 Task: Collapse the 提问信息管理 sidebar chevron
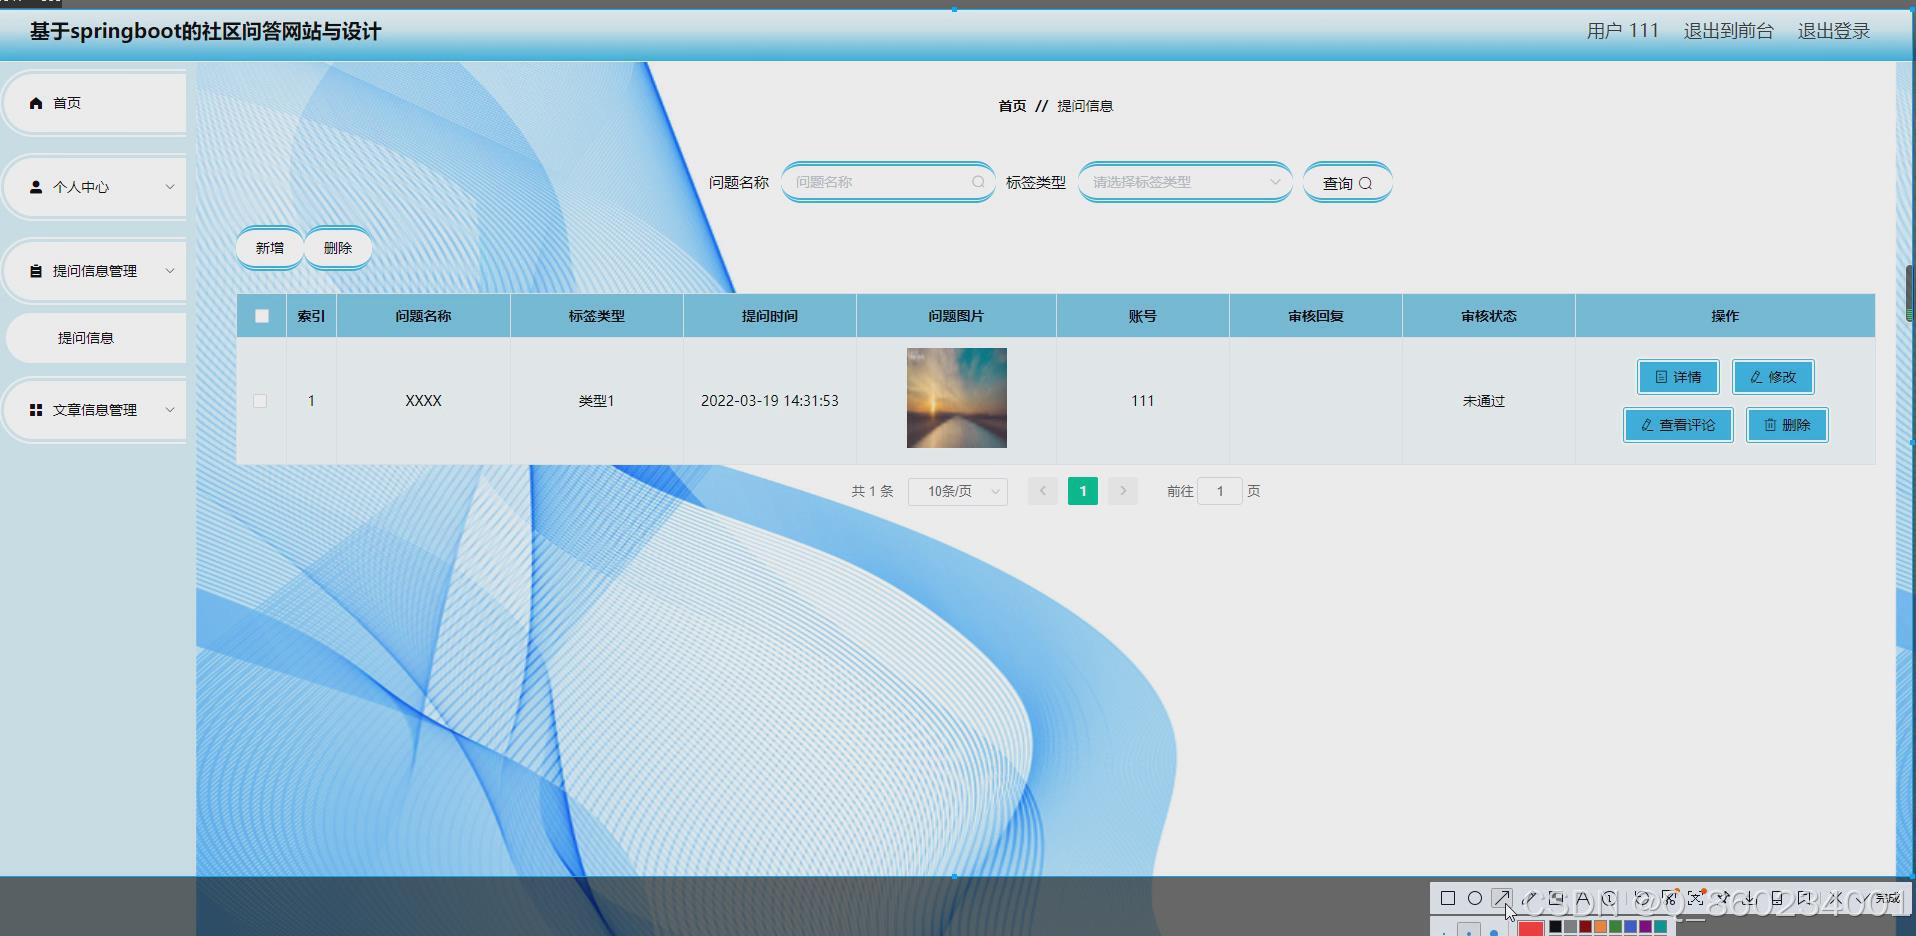point(170,271)
